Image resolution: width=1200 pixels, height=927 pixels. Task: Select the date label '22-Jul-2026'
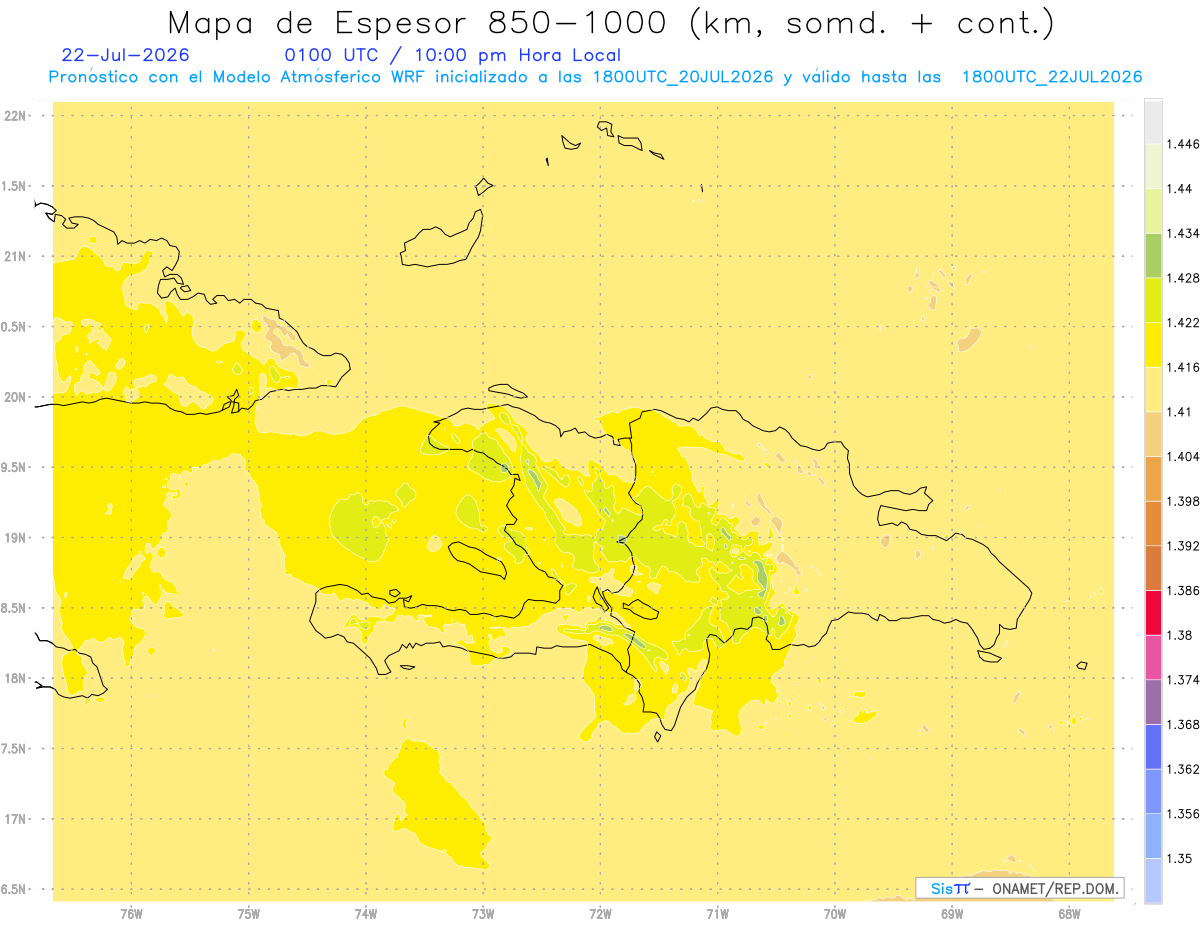click(125, 55)
